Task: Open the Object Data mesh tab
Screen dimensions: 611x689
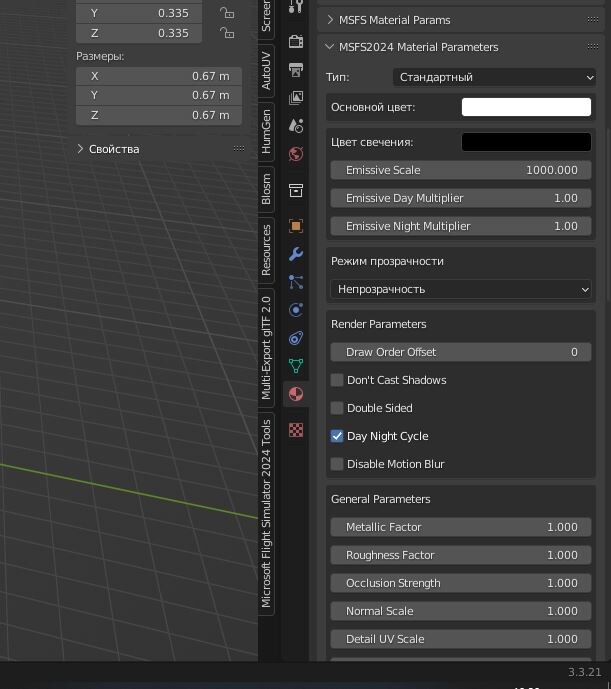Action: pyautogui.click(x=296, y=366)
